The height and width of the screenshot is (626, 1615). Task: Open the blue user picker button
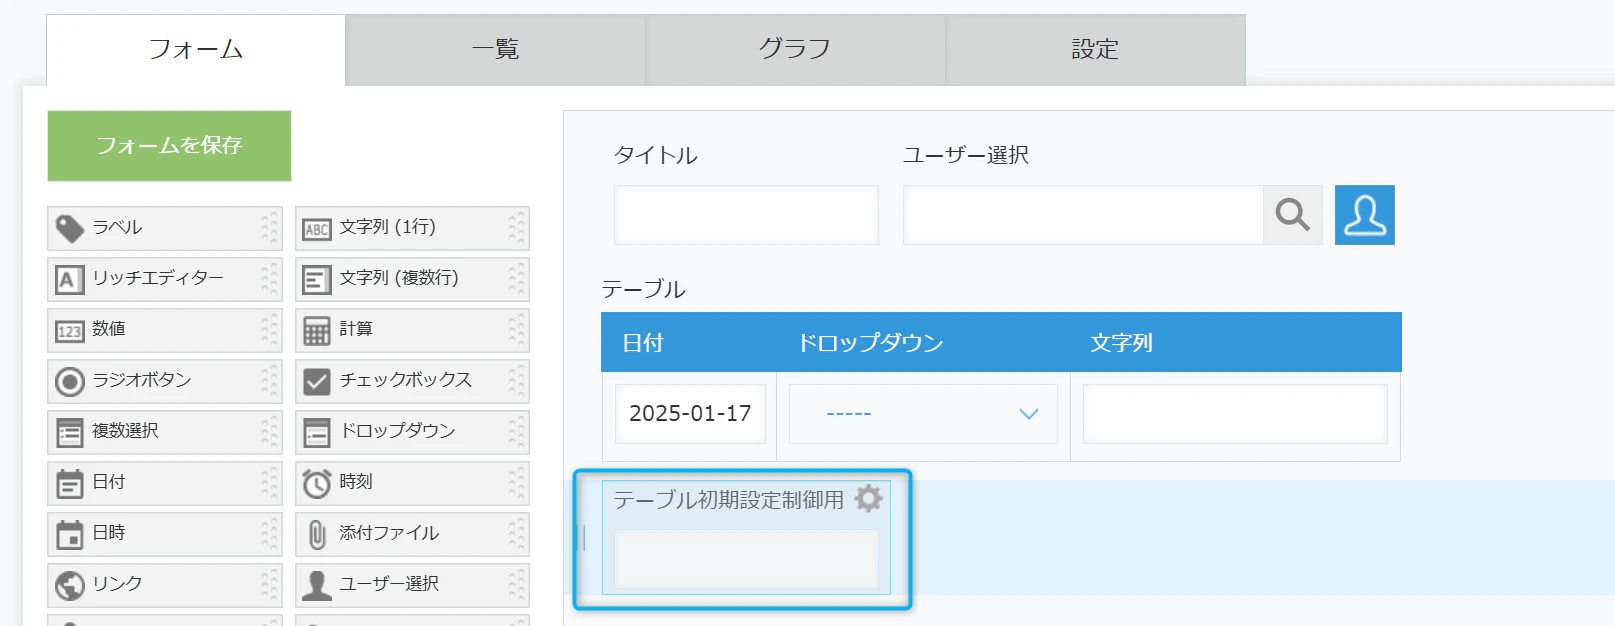pos(1365,215)
